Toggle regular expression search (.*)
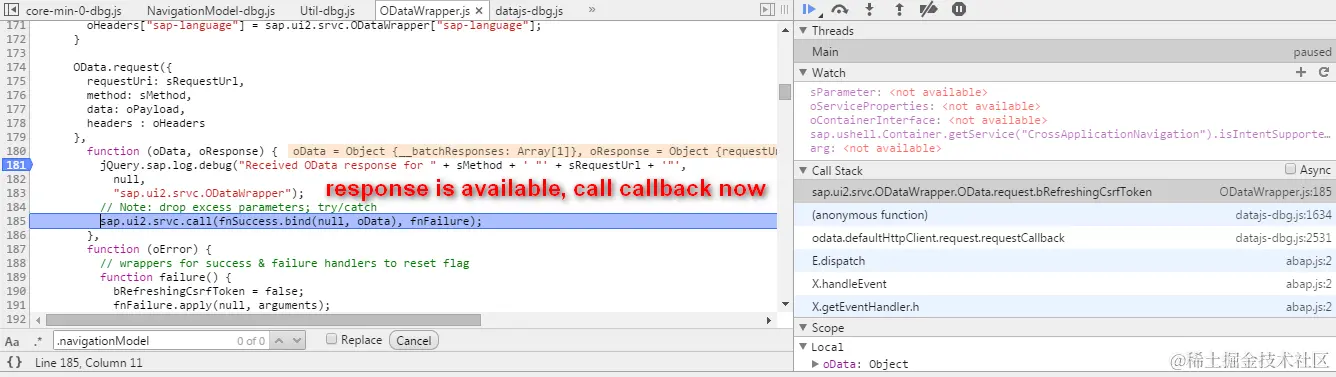The image size is (1336, 377). pos(38,341)
